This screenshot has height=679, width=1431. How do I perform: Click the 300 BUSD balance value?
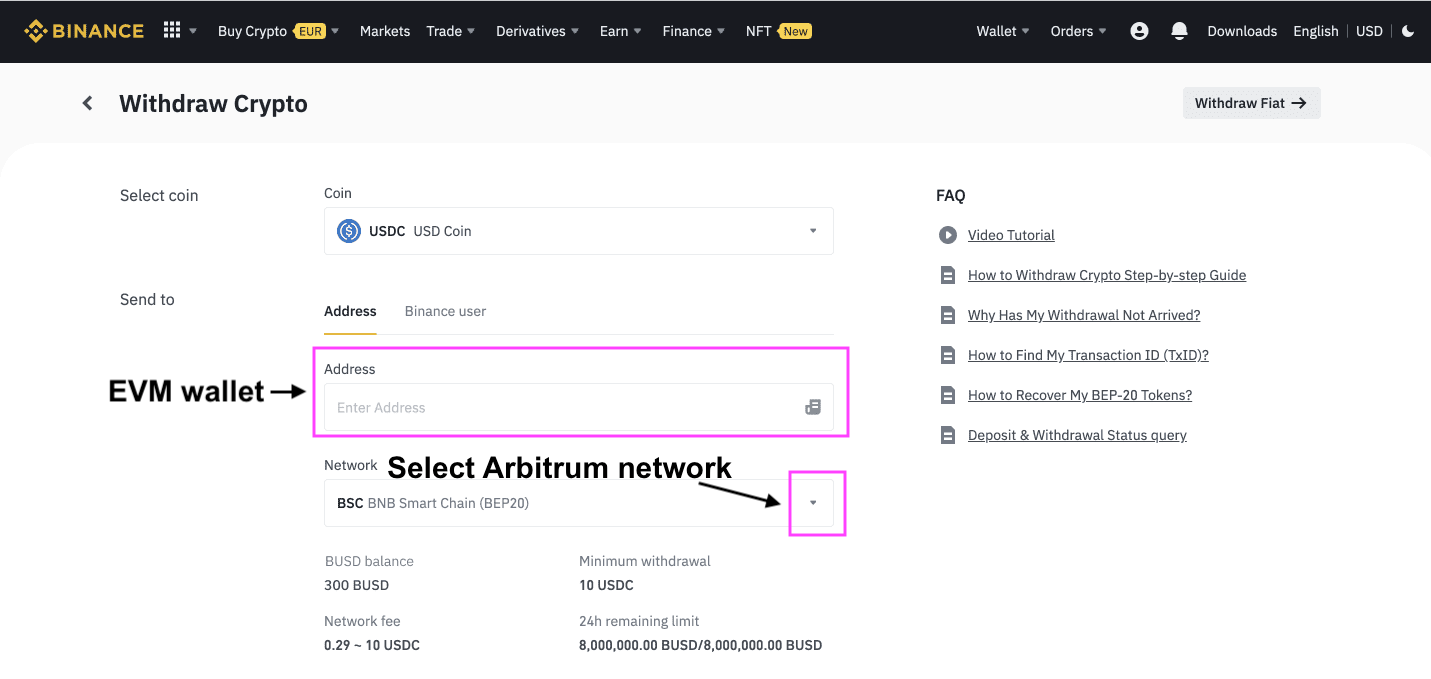click(357, 585)
